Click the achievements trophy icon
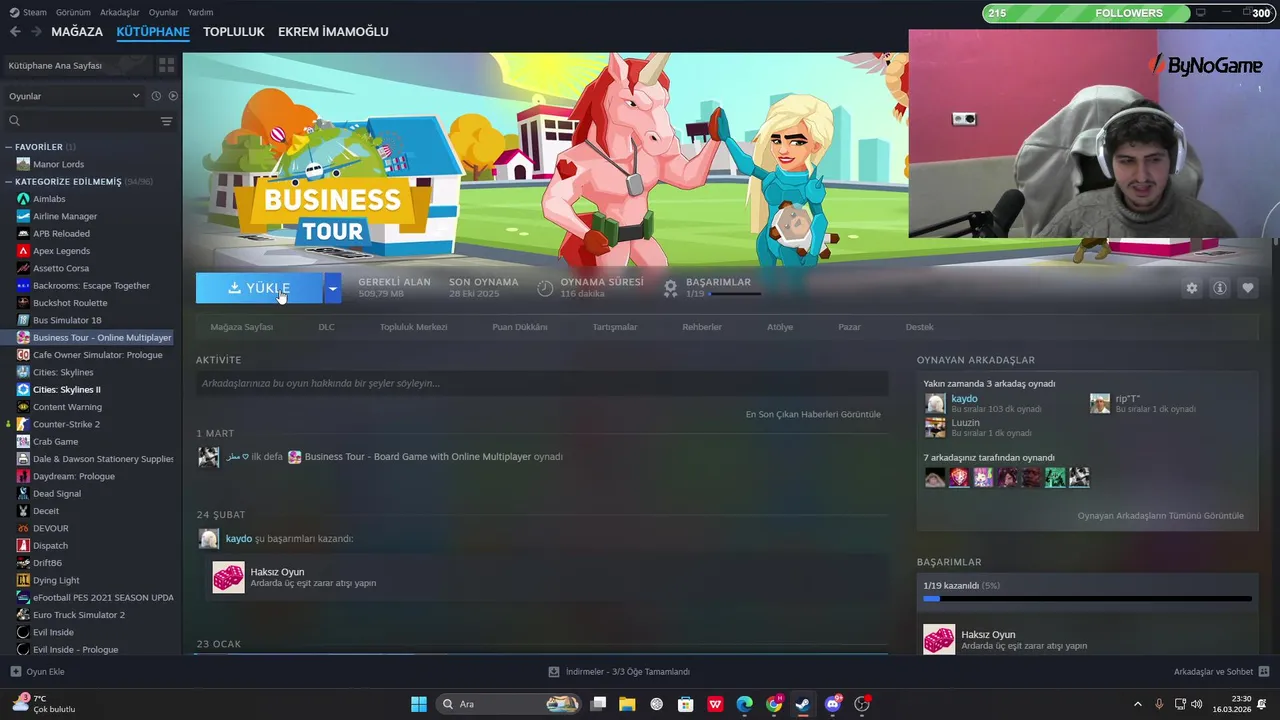1280x720 pixels. pos(670,288)
